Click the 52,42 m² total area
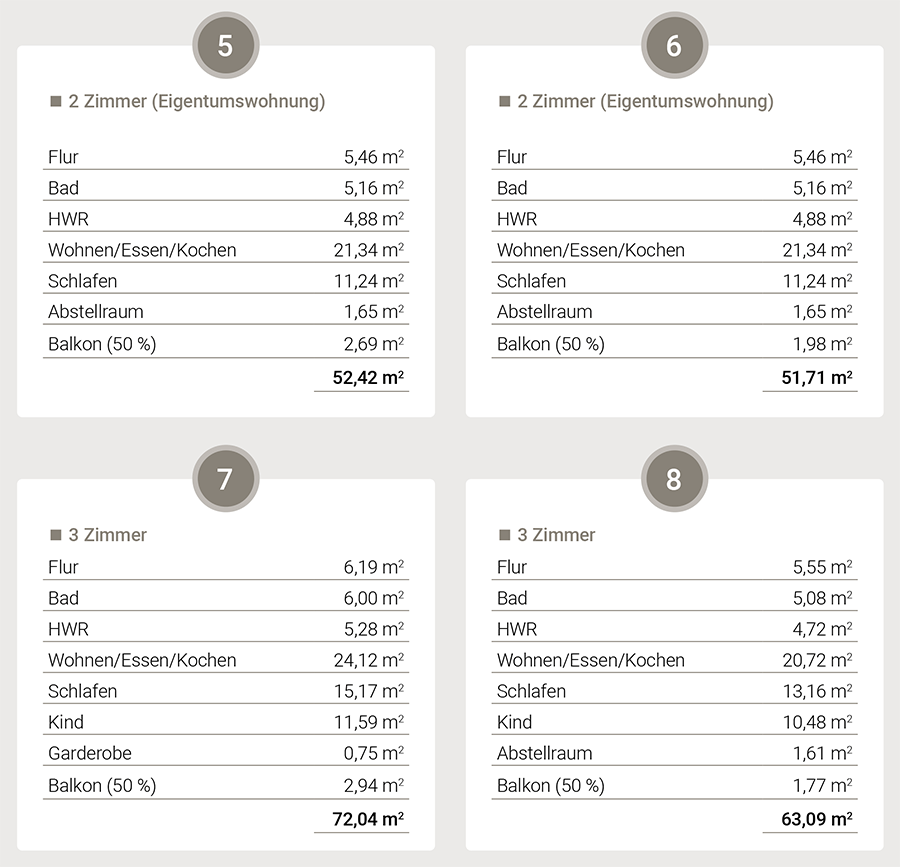 click(x=368, y=378)
